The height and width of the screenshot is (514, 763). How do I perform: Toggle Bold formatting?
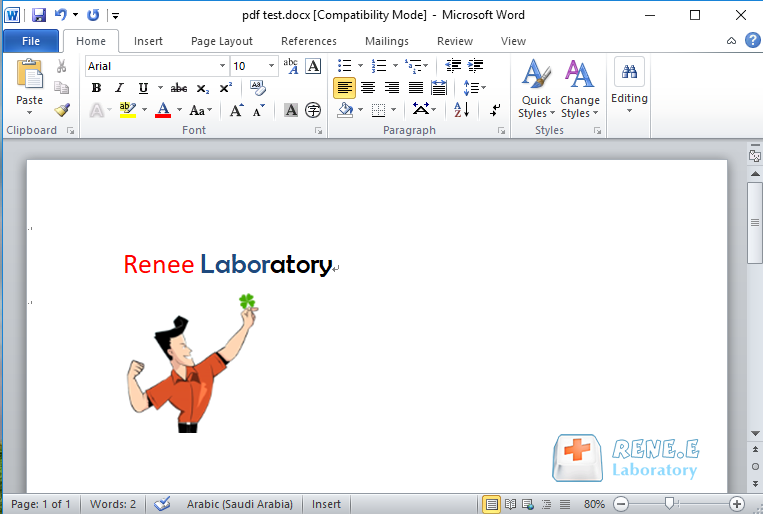point(96,88)
